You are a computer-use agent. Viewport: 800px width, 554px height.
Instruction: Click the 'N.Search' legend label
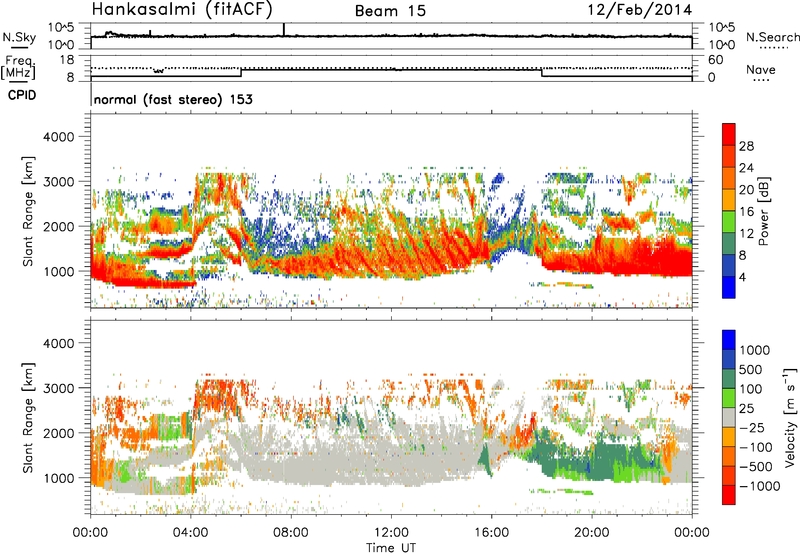(772, 37)
